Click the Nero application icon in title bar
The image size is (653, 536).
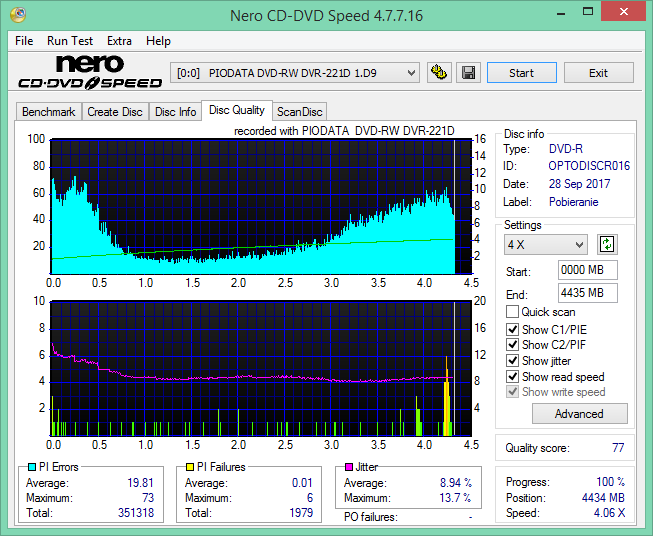(18, 14)
